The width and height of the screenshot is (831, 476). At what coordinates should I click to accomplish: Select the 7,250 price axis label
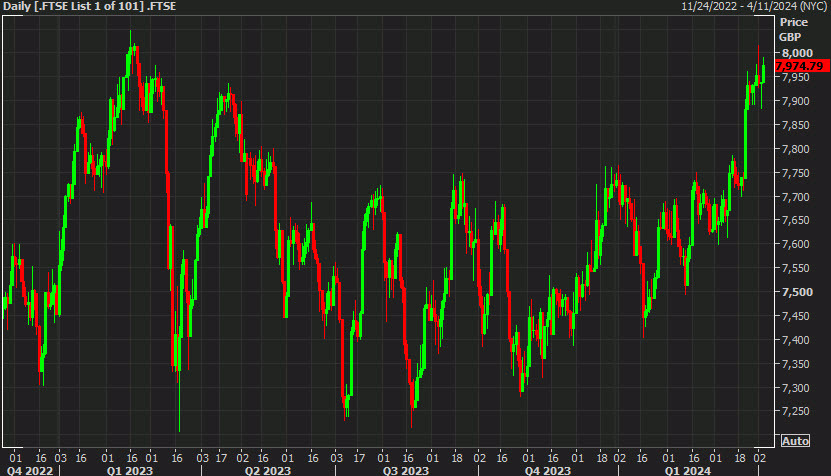click(x=795, y=411)
